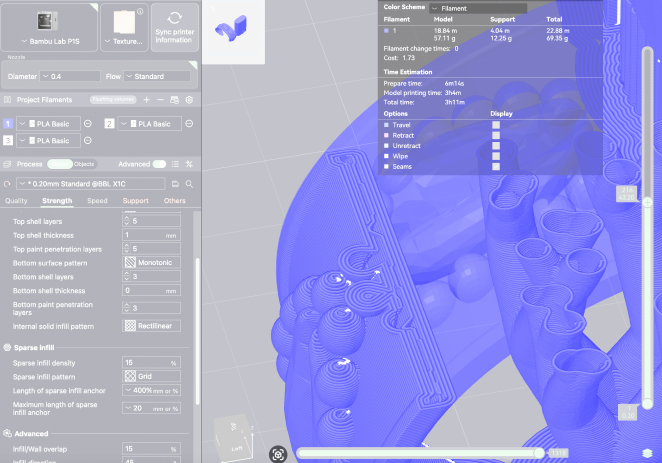Open Sparse infill pattern Grid dropdown
The image size is (662, 463).
[x=150, y=375]
